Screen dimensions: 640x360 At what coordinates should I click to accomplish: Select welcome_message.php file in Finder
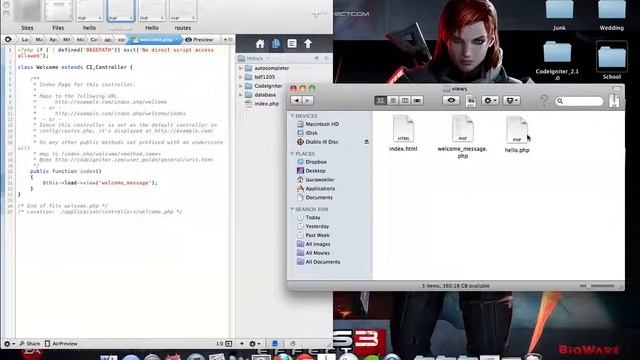pyautogui.click(x=462, y=136)
